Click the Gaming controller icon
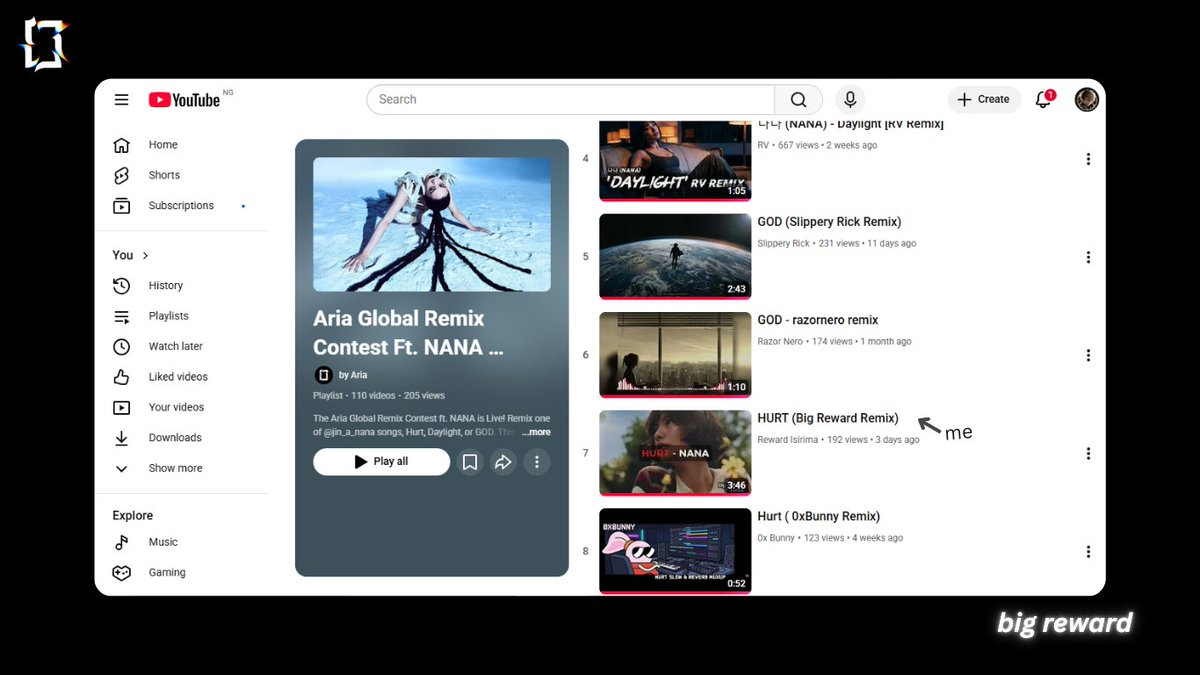1200x675 pixels. 121,573
